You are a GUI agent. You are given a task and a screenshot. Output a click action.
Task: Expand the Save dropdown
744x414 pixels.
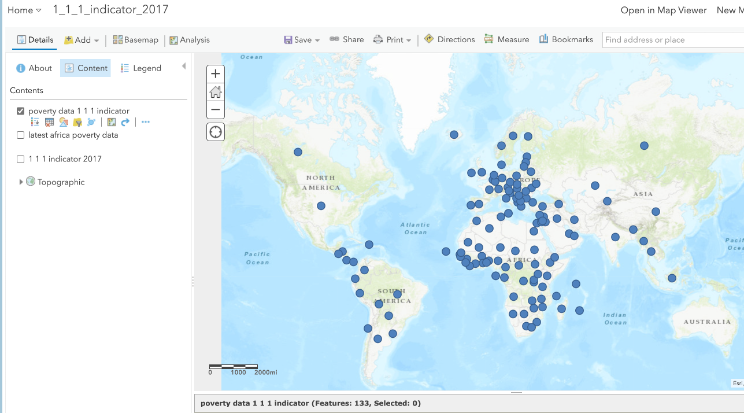[301, 40]
